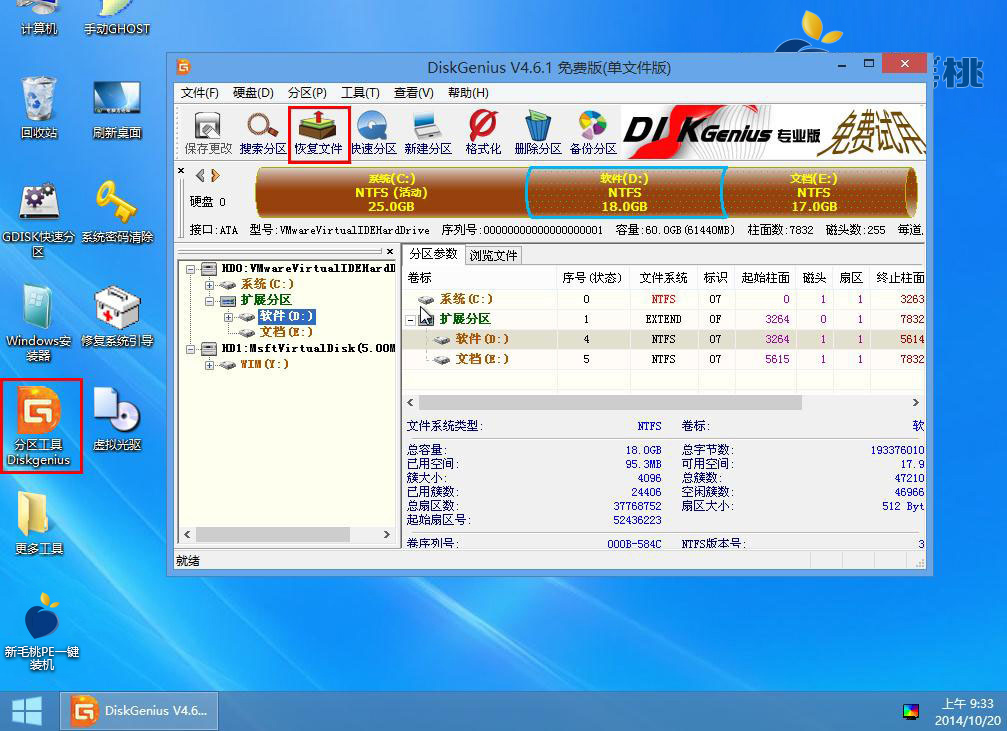
Task: Open the Backup Partition (备份分区) tool
Action: click(x=593, y=133)
